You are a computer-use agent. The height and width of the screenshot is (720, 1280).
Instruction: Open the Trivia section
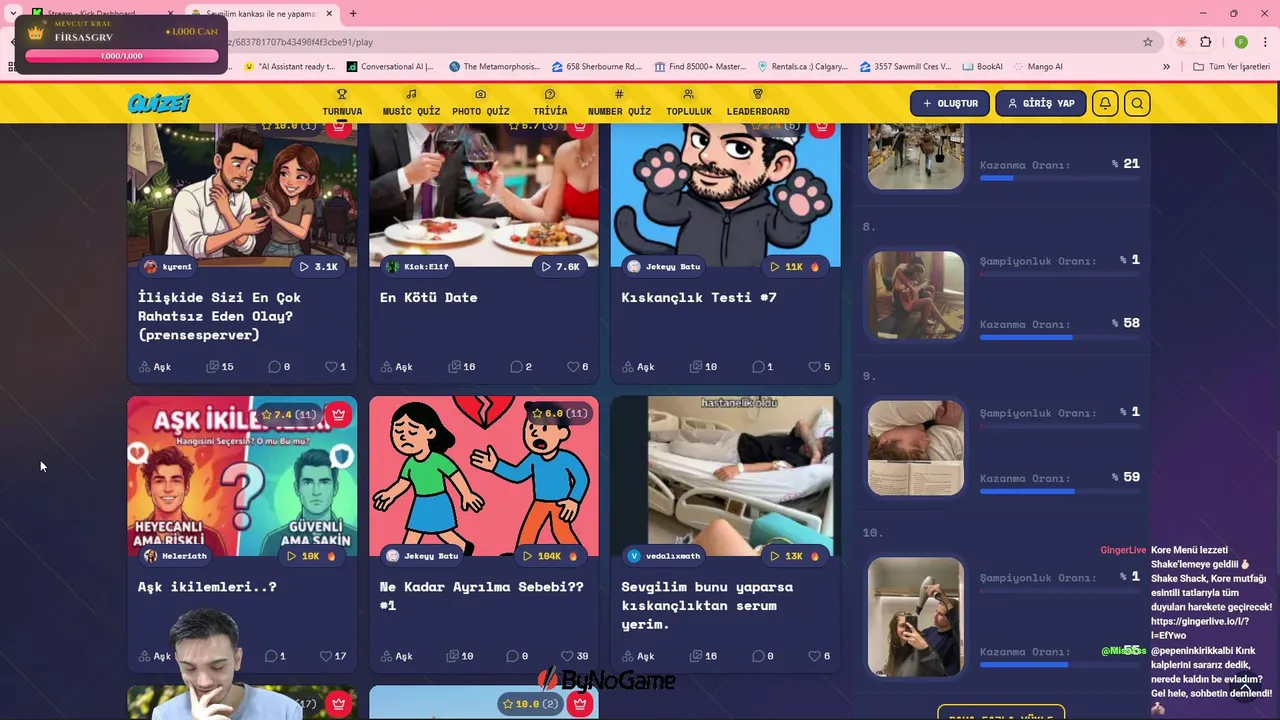[x=550, y=103]
